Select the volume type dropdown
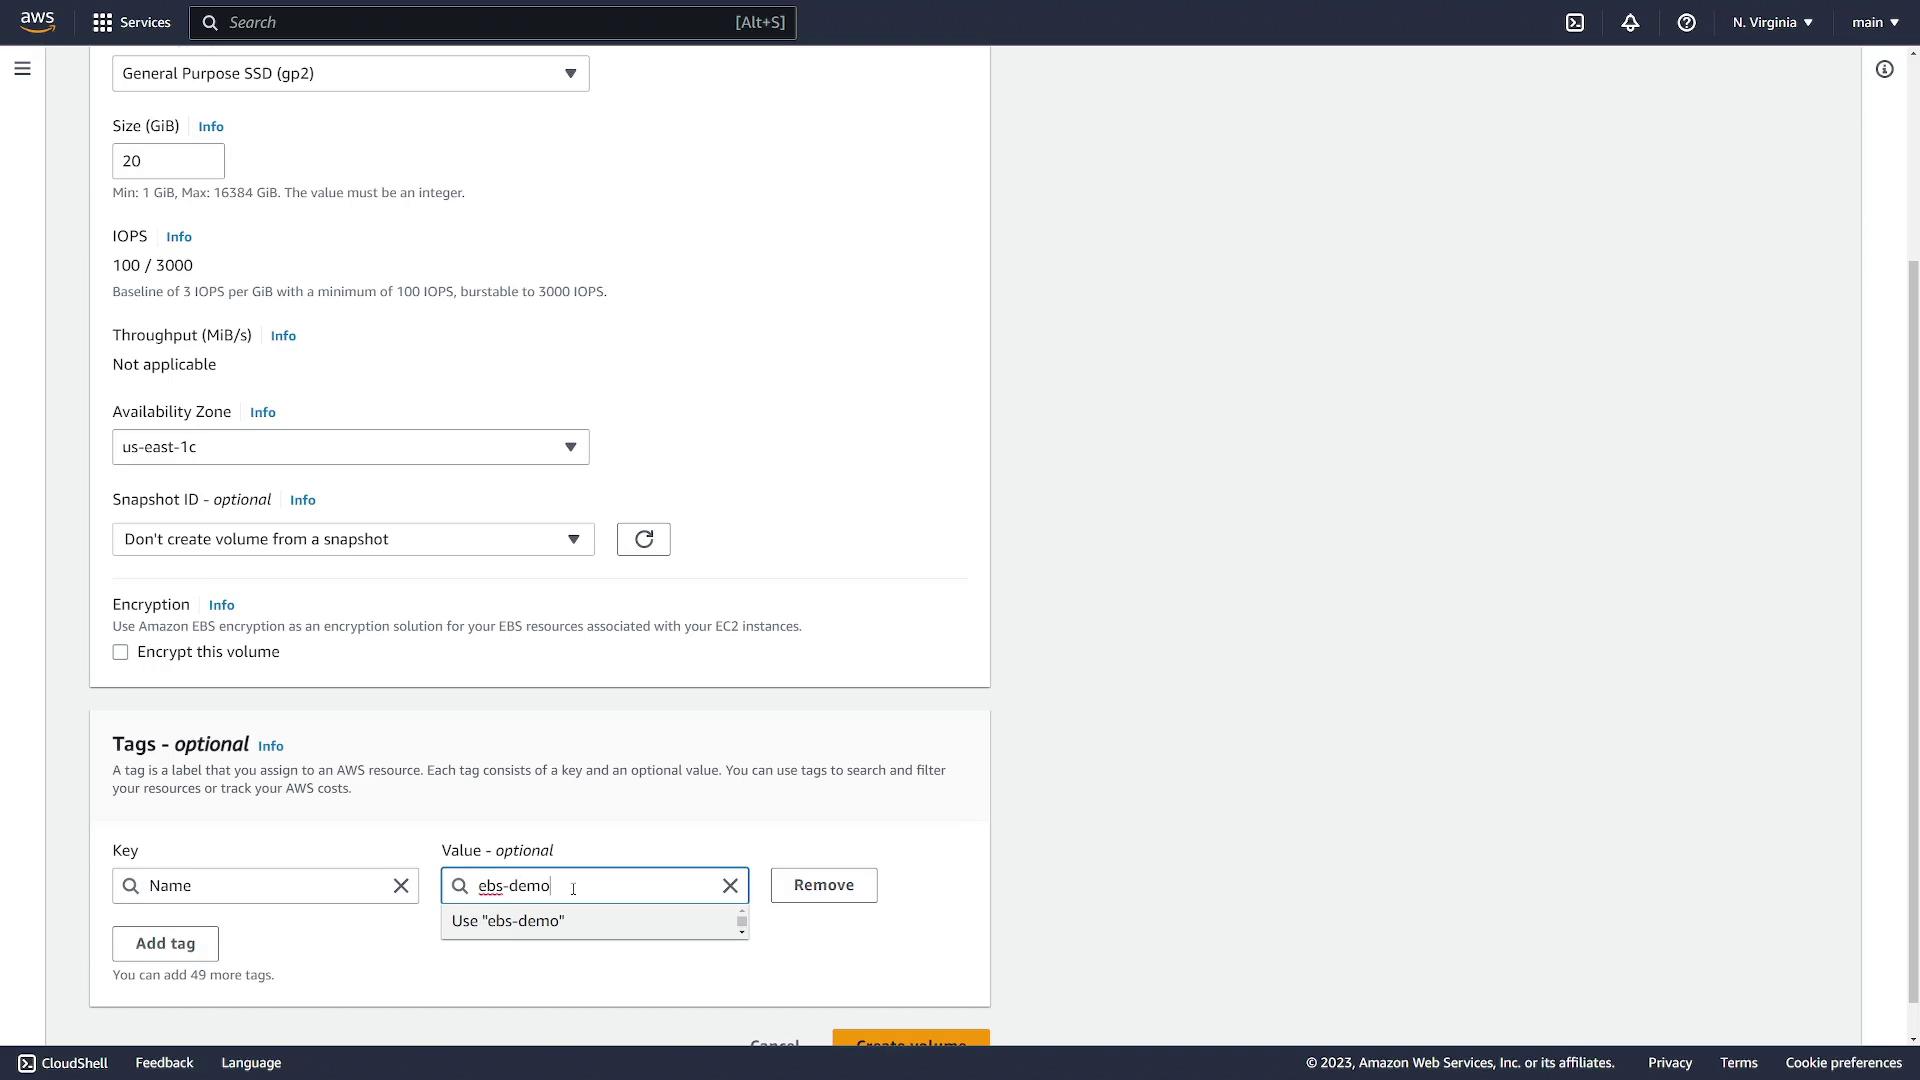1920x1080 pixels. click(349, 73)
